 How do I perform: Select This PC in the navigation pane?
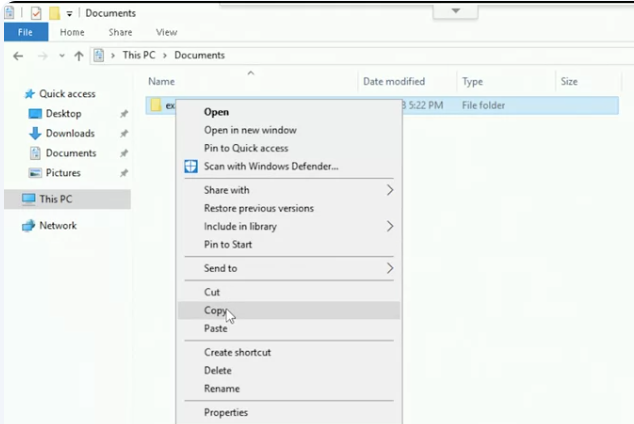(x=56, y=199)
